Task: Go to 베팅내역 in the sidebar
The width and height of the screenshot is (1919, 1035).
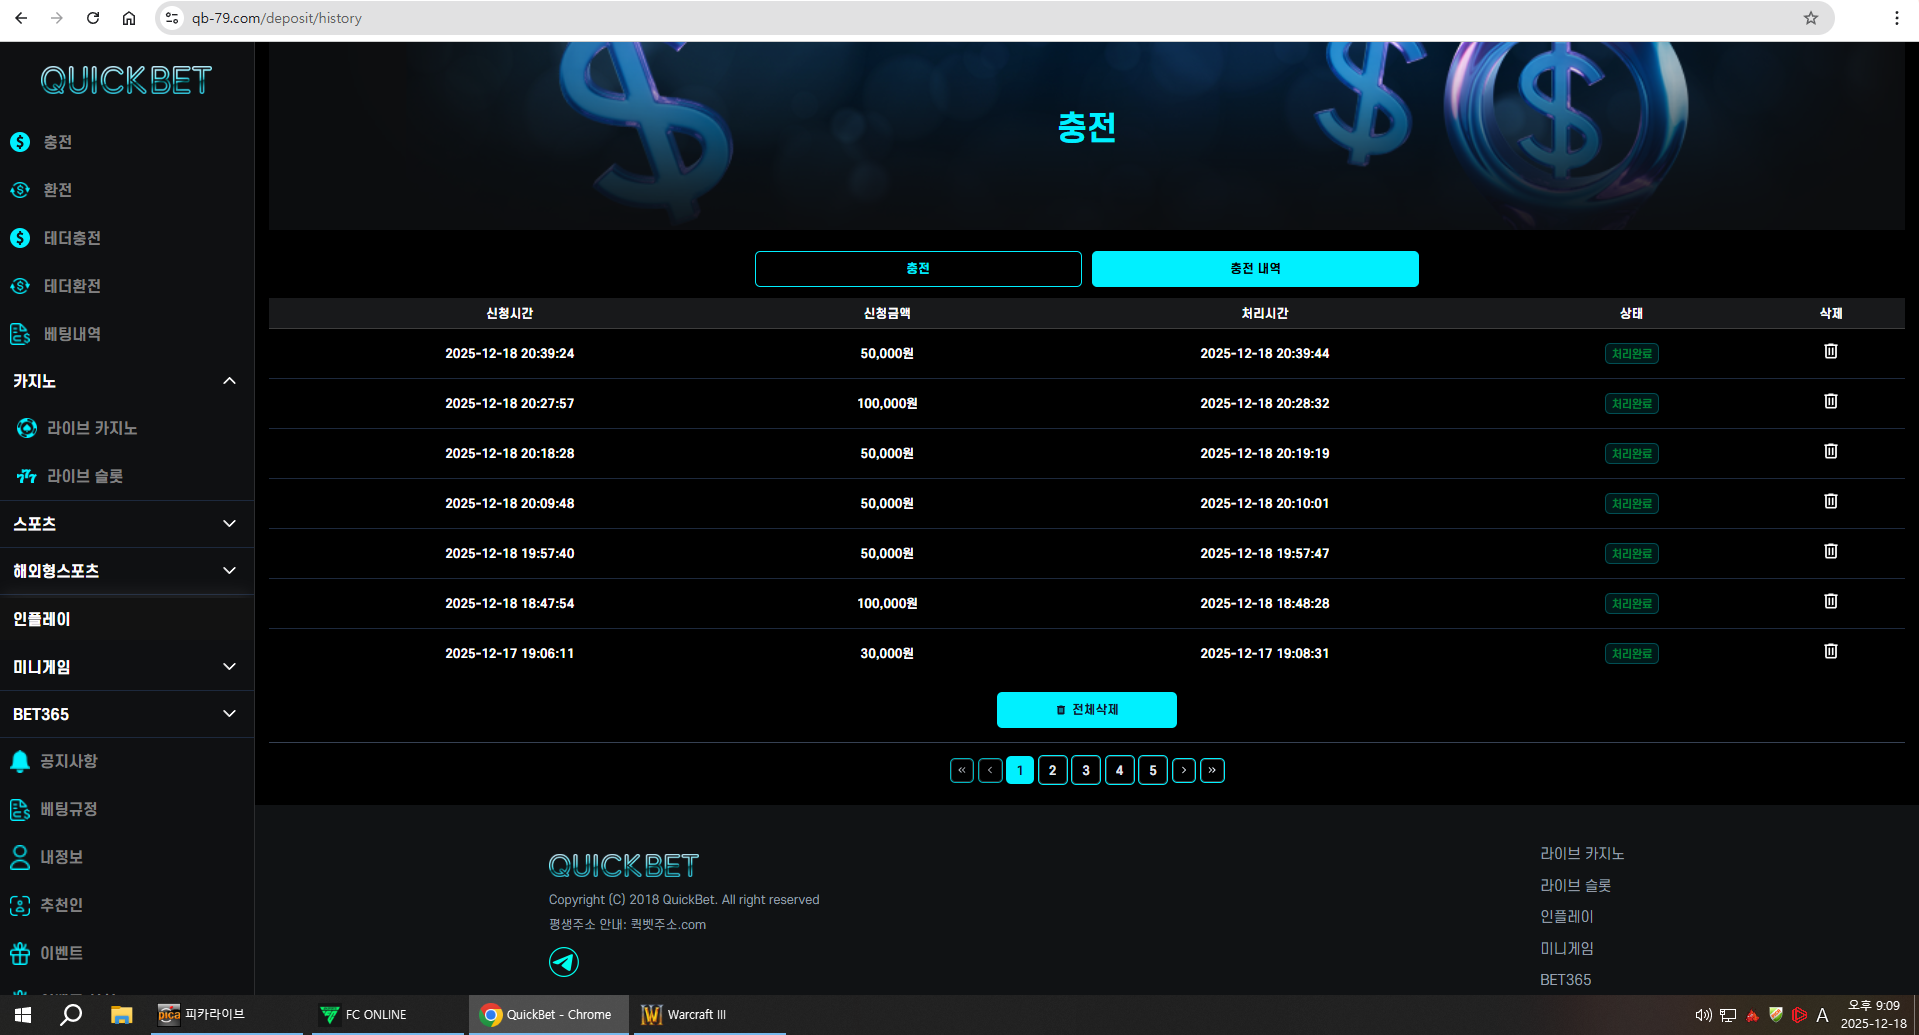Action: [x=71, y=334]
